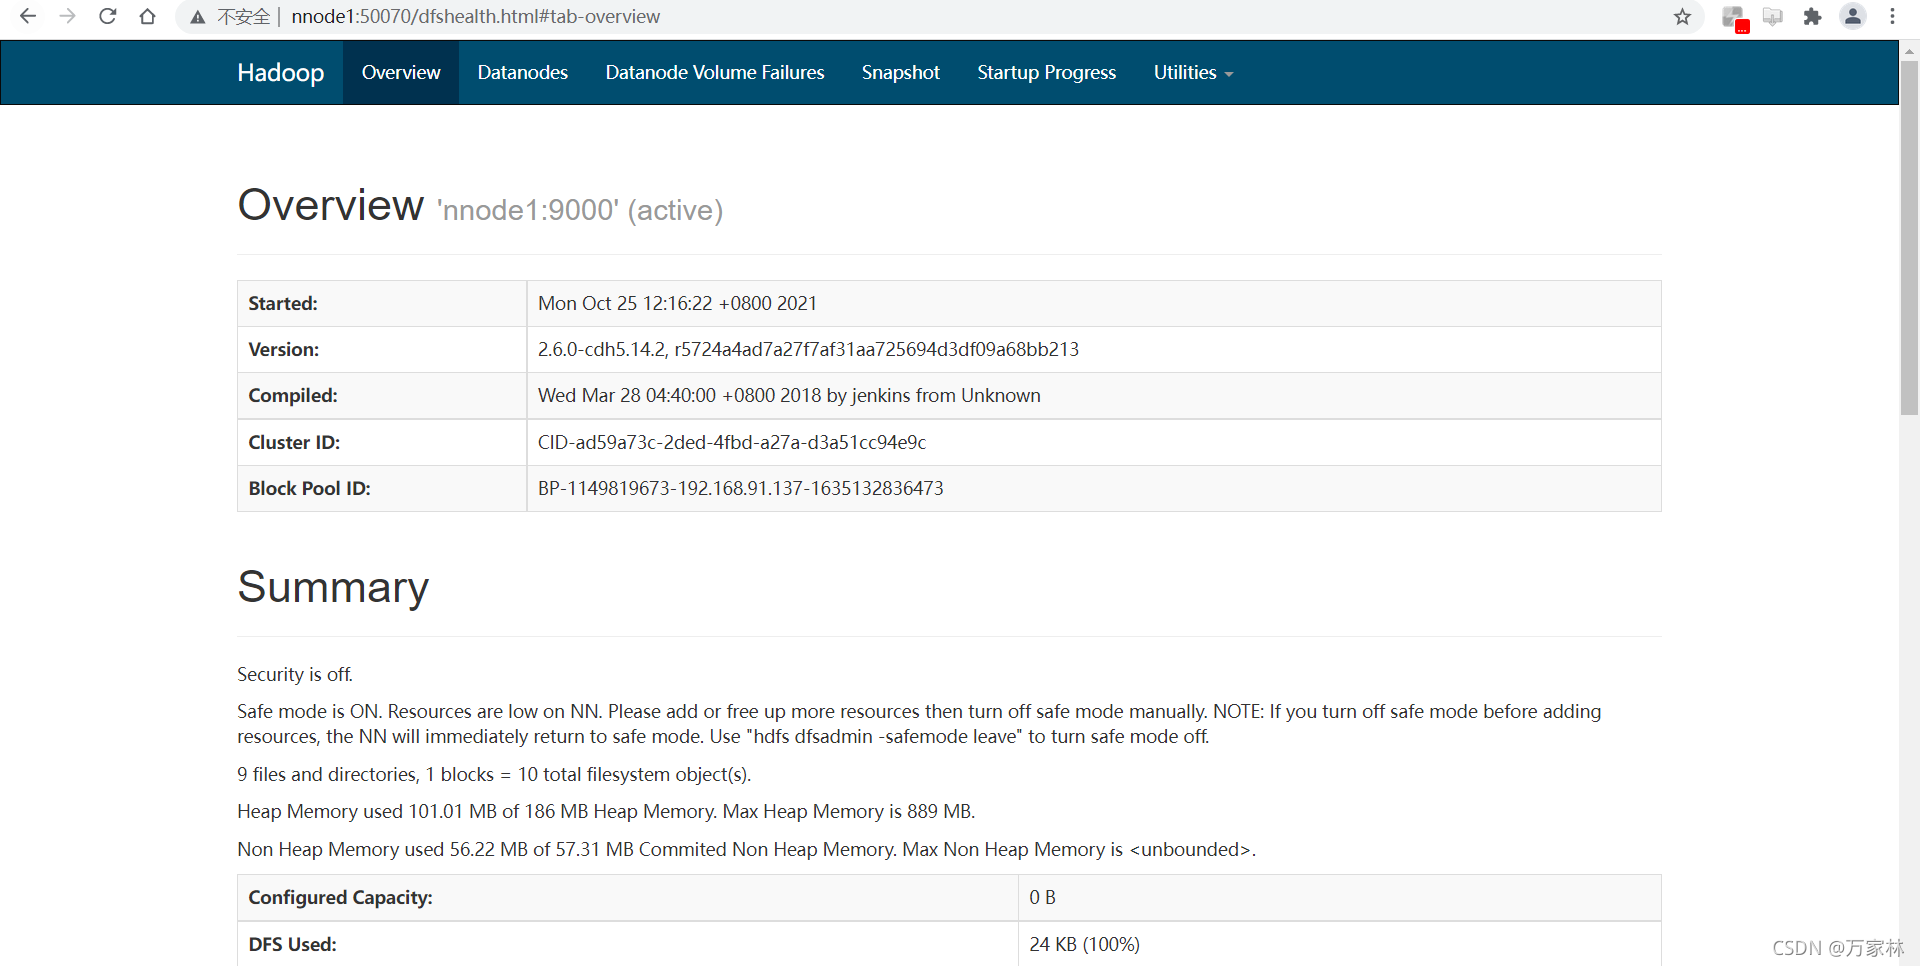The height and width of the screenshot is (966, 1920).
Task: Go back using the browser back arrow
Action: click(28, 16)
